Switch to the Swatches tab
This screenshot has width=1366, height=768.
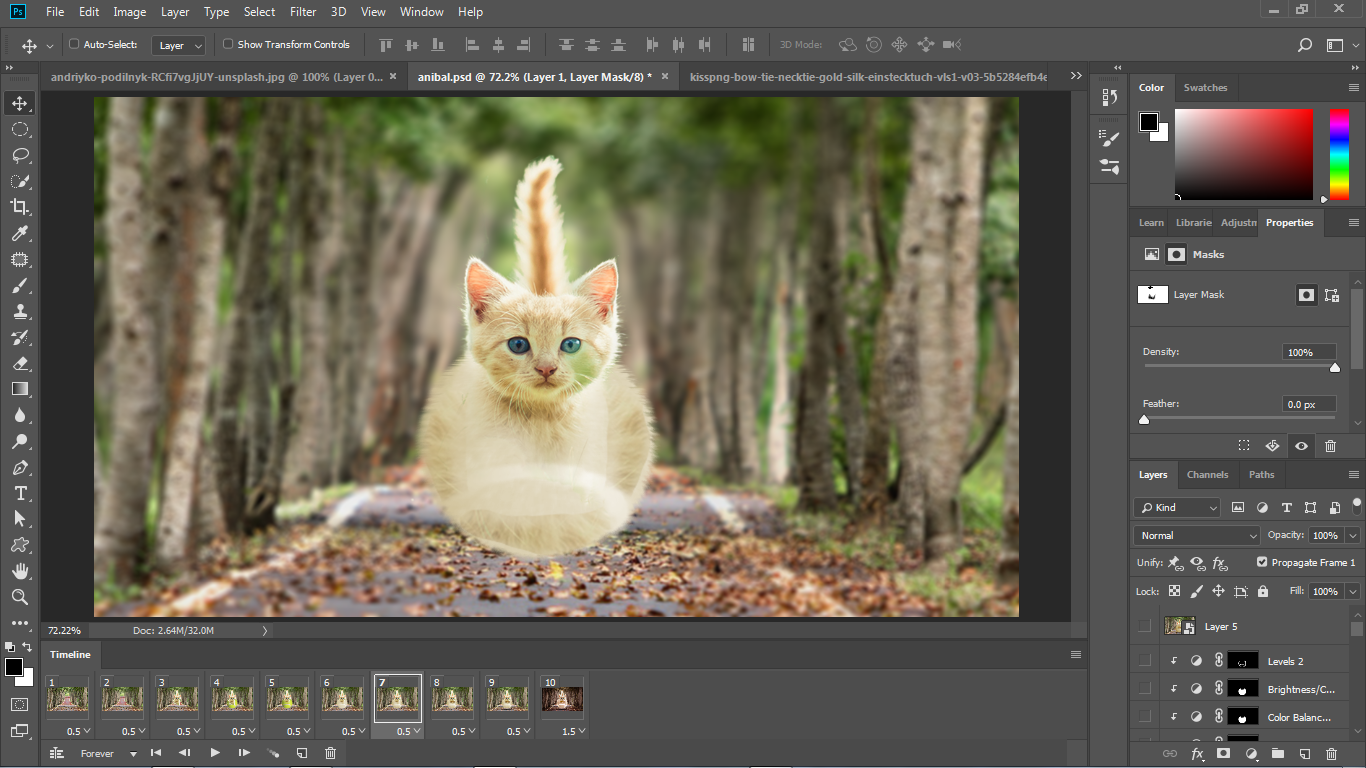1205,88
